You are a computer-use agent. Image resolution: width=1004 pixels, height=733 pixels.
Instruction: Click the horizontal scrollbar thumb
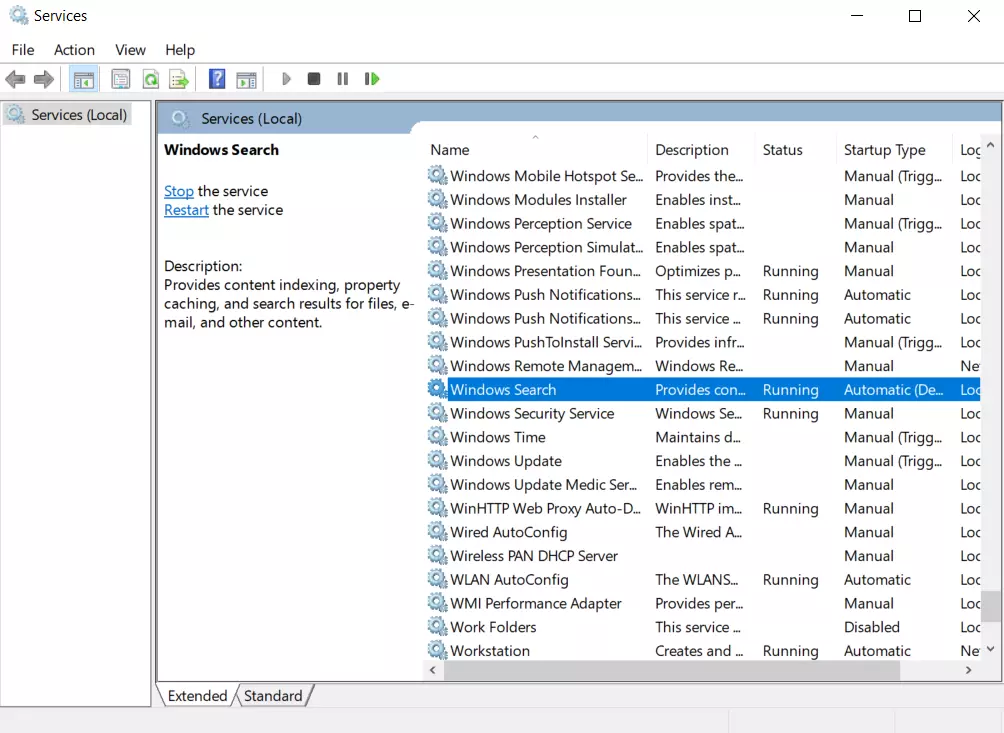[x=672, y=670]
